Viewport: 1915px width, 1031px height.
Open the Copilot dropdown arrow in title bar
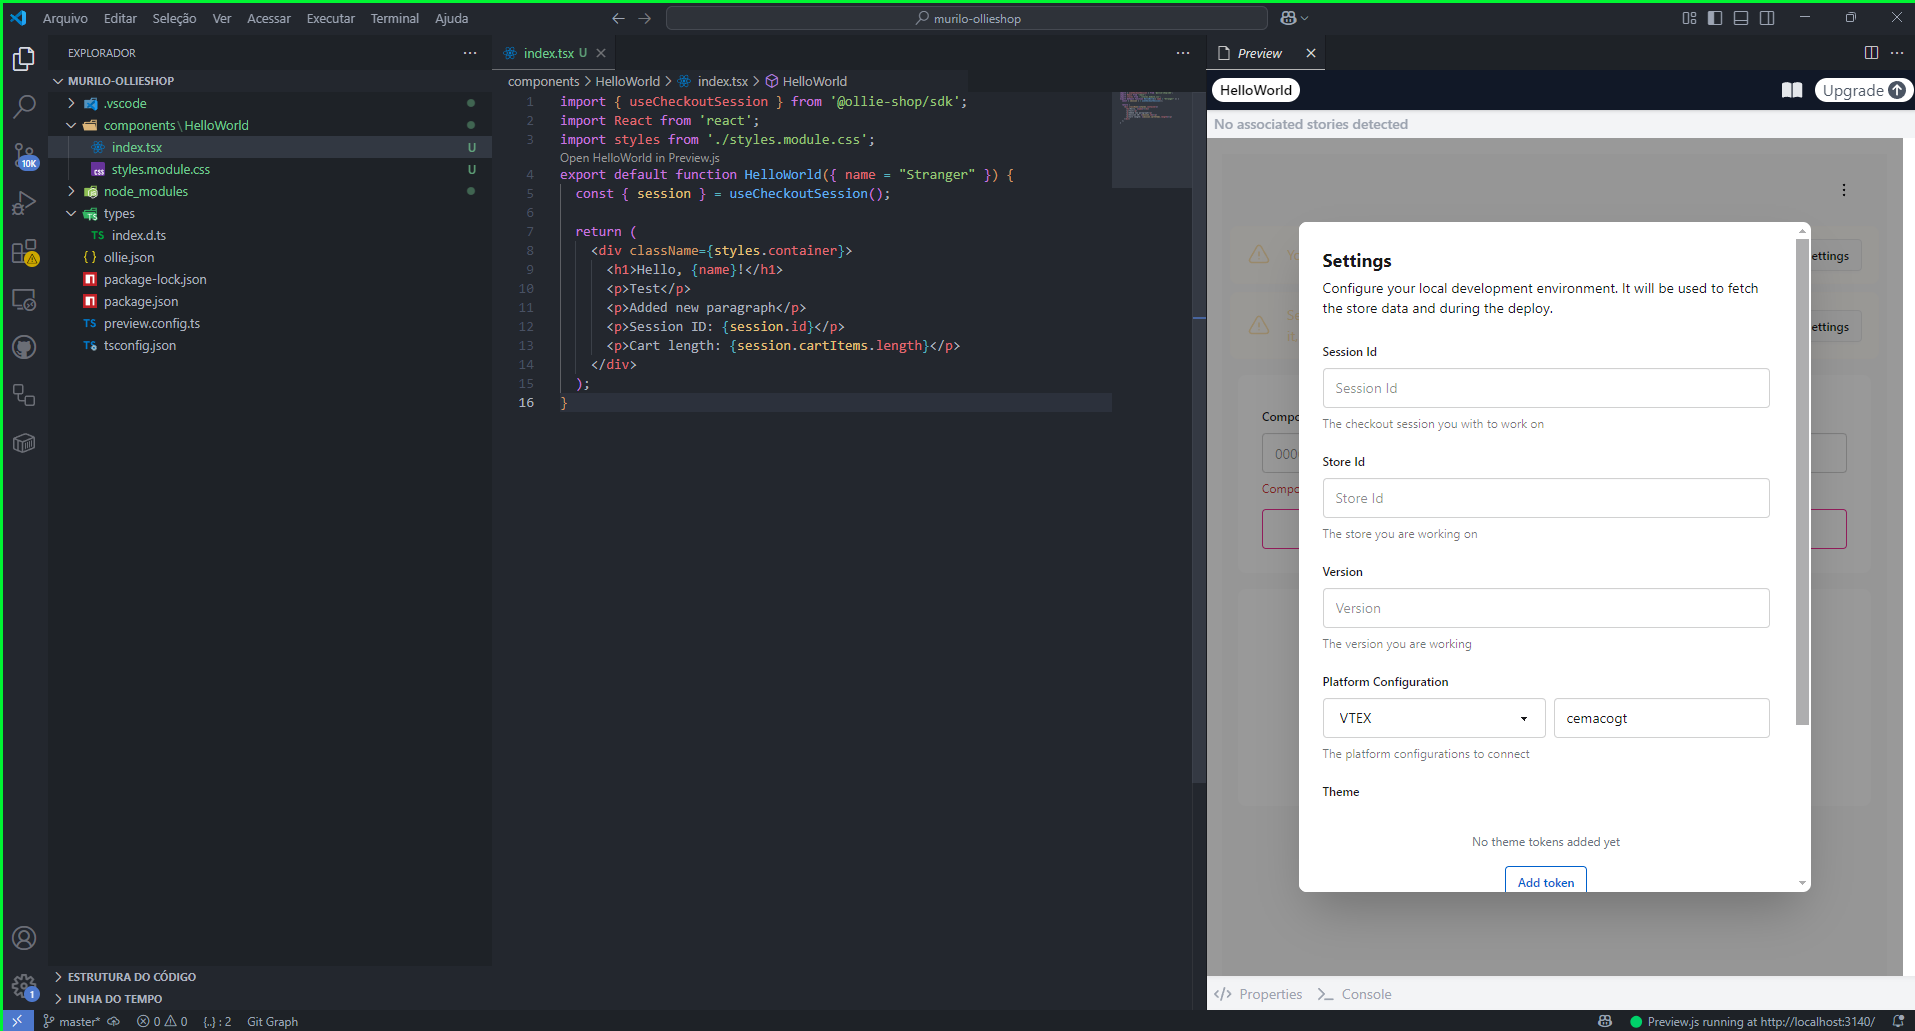click(x=1305, y=18)
